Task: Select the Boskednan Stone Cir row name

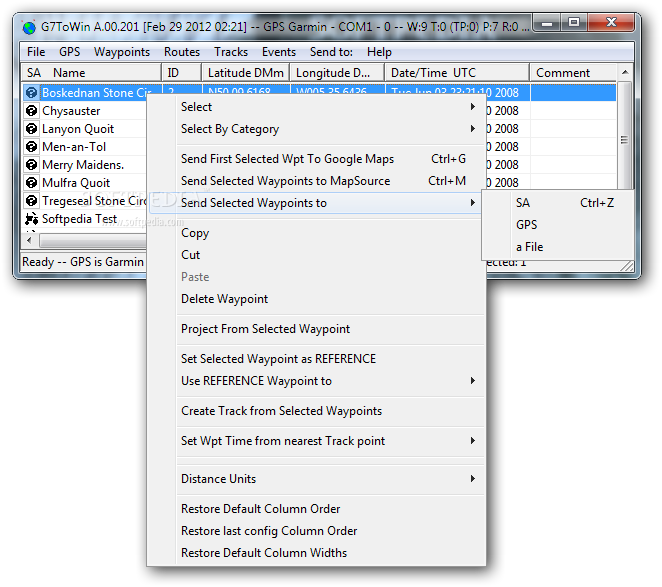Action: tap(97, 92)
